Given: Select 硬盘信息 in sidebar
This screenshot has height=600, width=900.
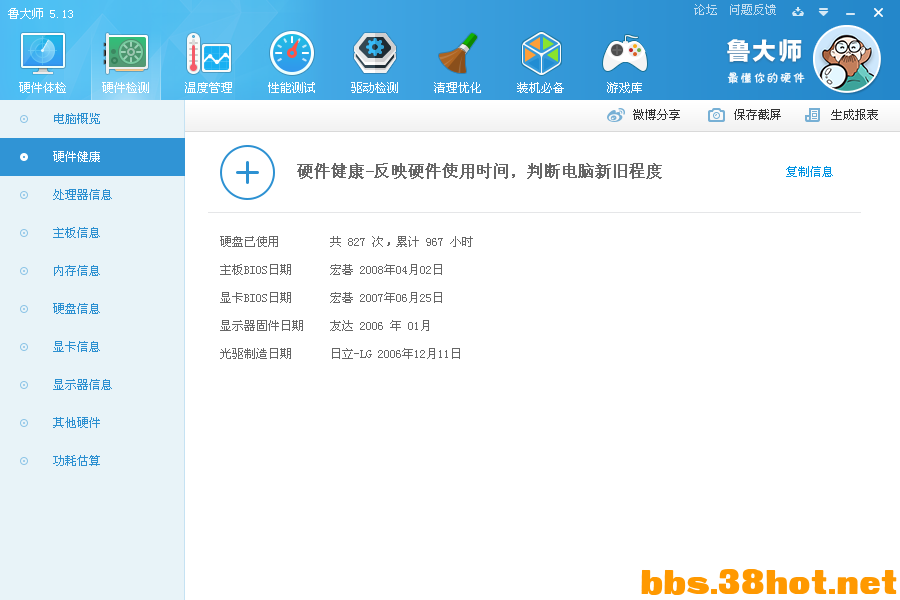Looking at the screenshot, I should pyautogui.click(x=92, y=308).
